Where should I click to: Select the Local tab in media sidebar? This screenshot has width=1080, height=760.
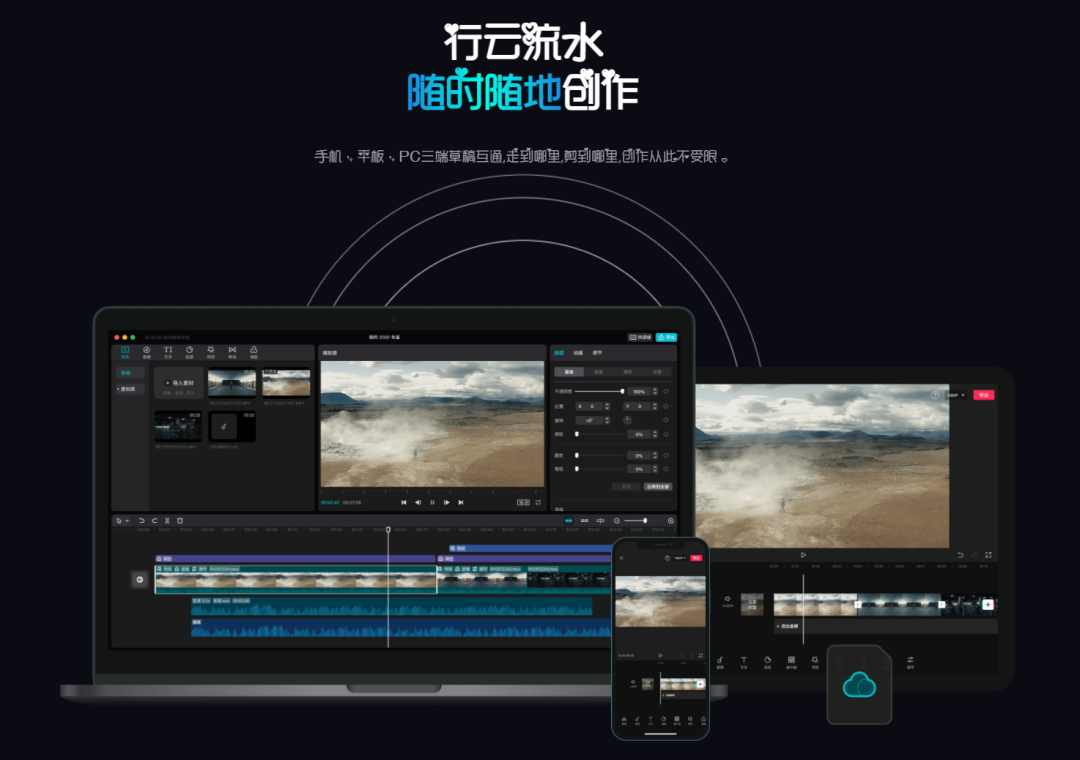coord(126,373)
